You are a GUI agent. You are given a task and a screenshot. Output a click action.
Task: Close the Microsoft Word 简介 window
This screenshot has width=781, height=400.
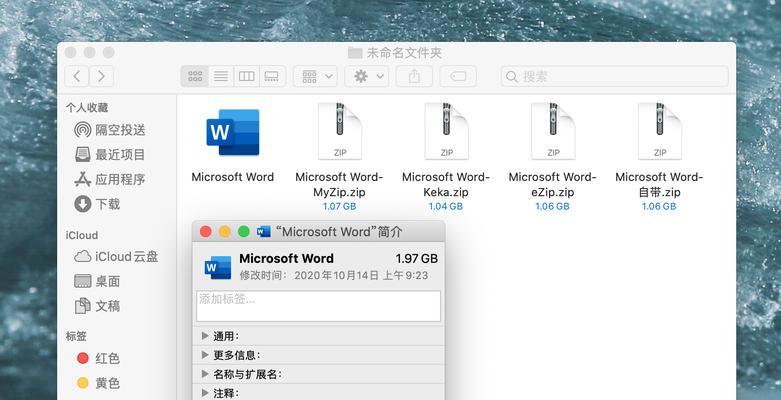point(205,232)
